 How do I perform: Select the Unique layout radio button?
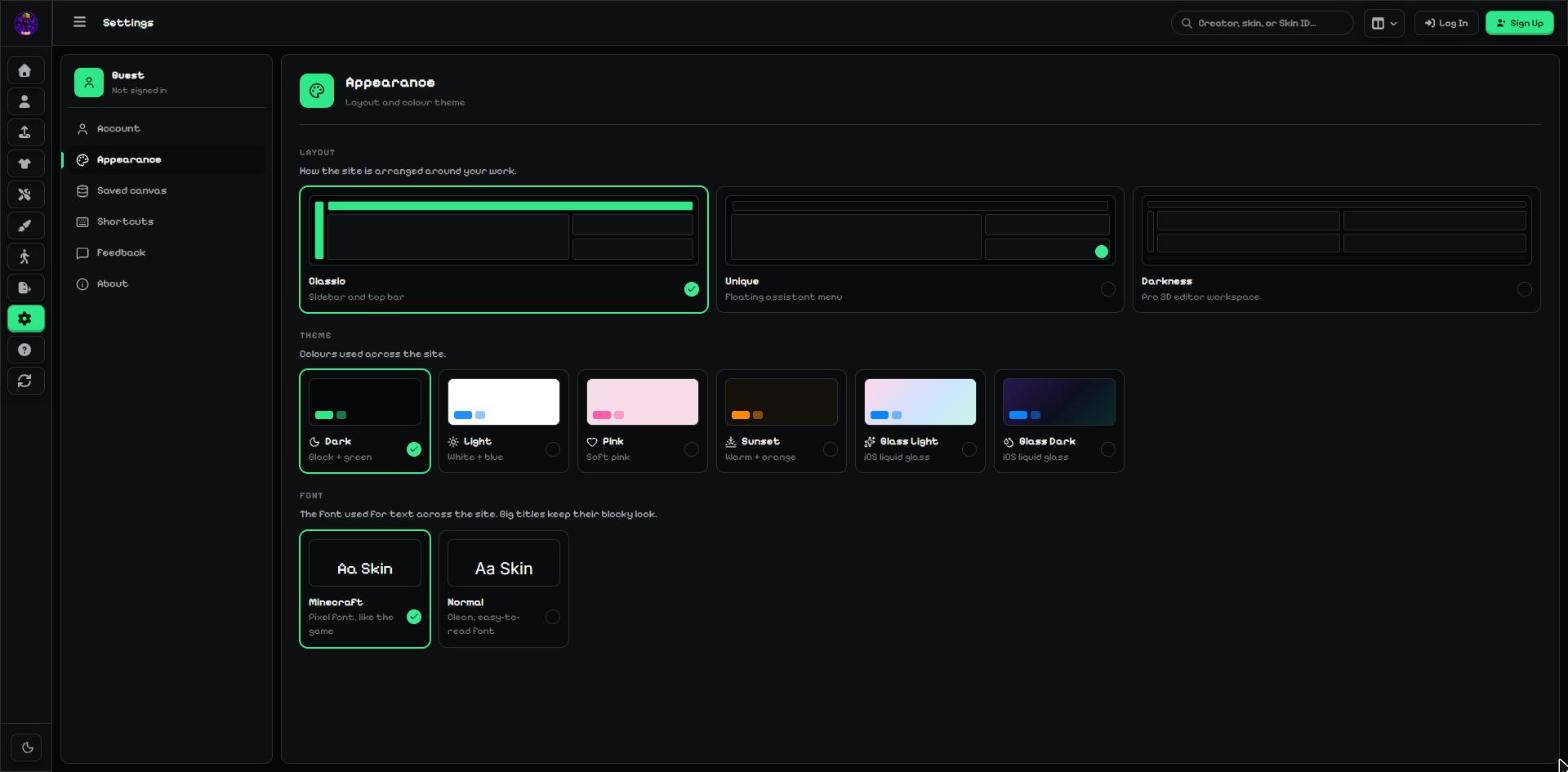[x=1108, y=289]
